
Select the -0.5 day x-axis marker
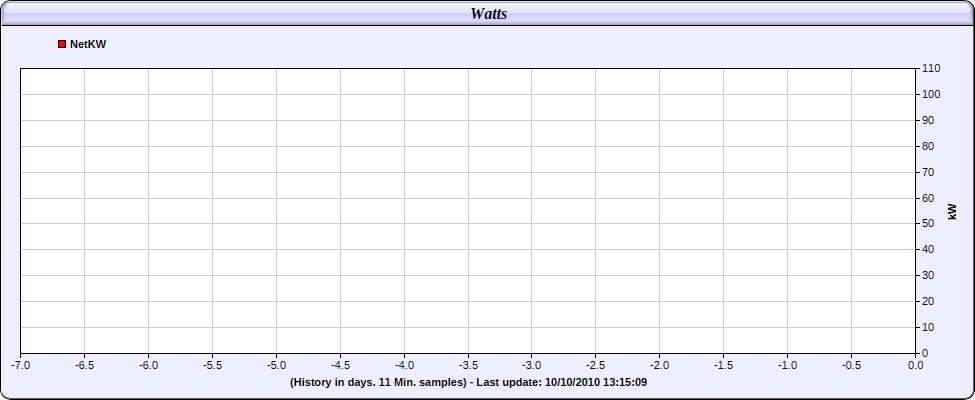click(852, 365)
